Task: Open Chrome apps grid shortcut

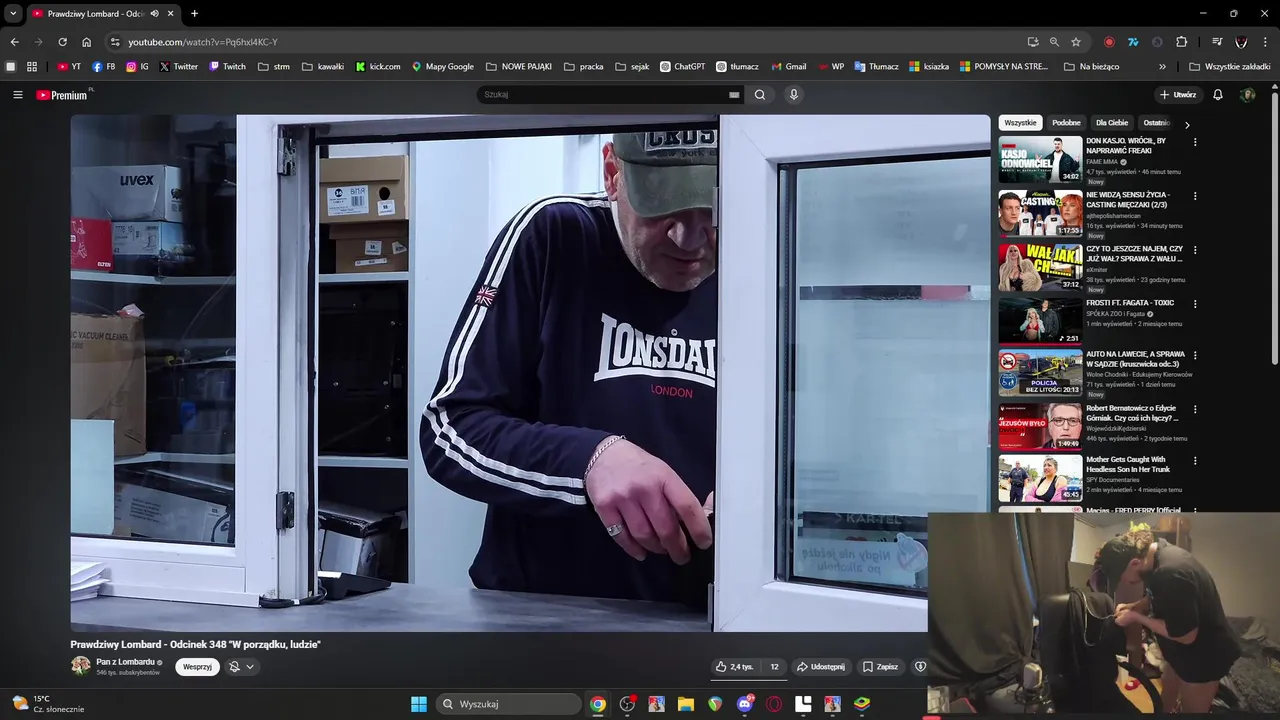Action: coord(32,67)
